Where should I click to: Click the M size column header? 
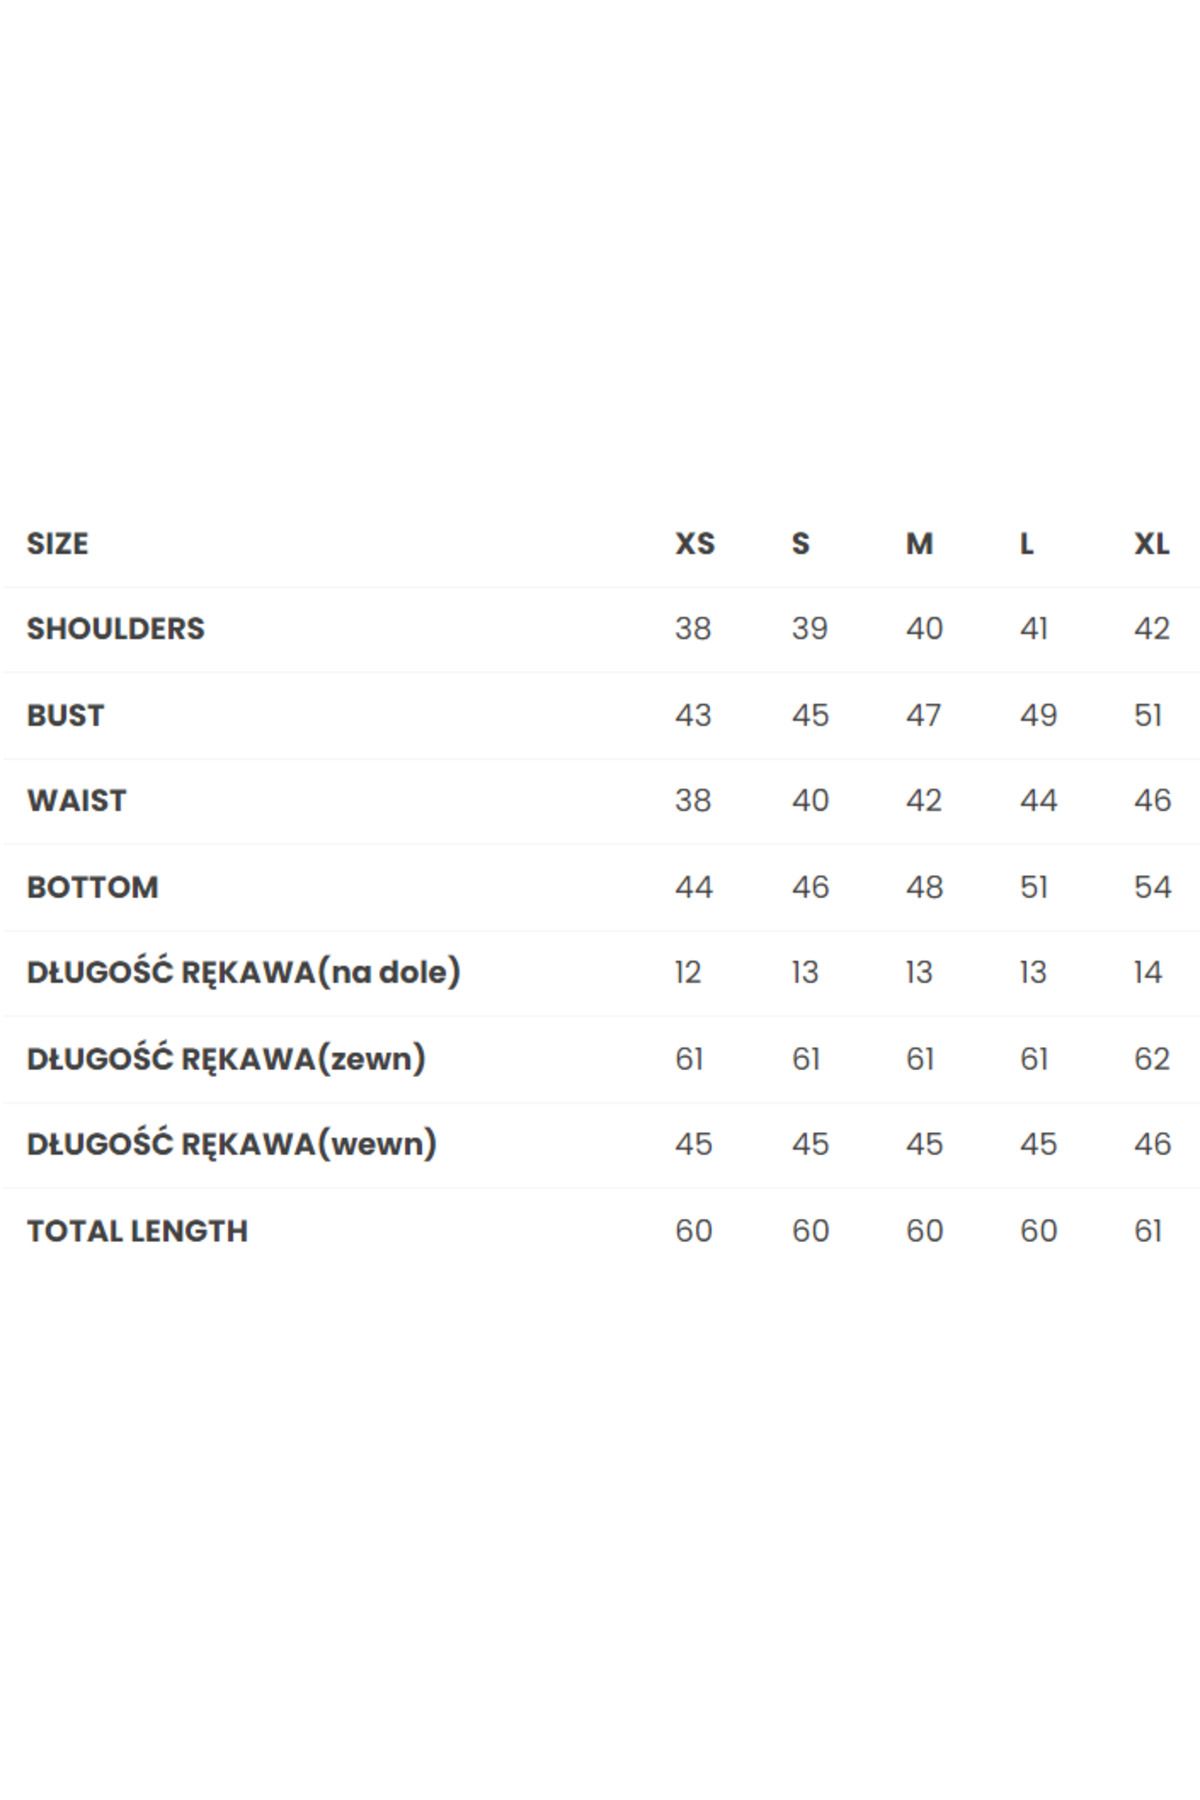pyautogui.click(x=919, y=544)
